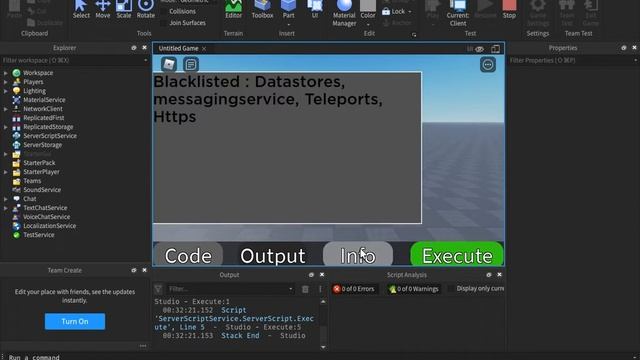Click the ServerScriptService icon

tap(16, 136)
